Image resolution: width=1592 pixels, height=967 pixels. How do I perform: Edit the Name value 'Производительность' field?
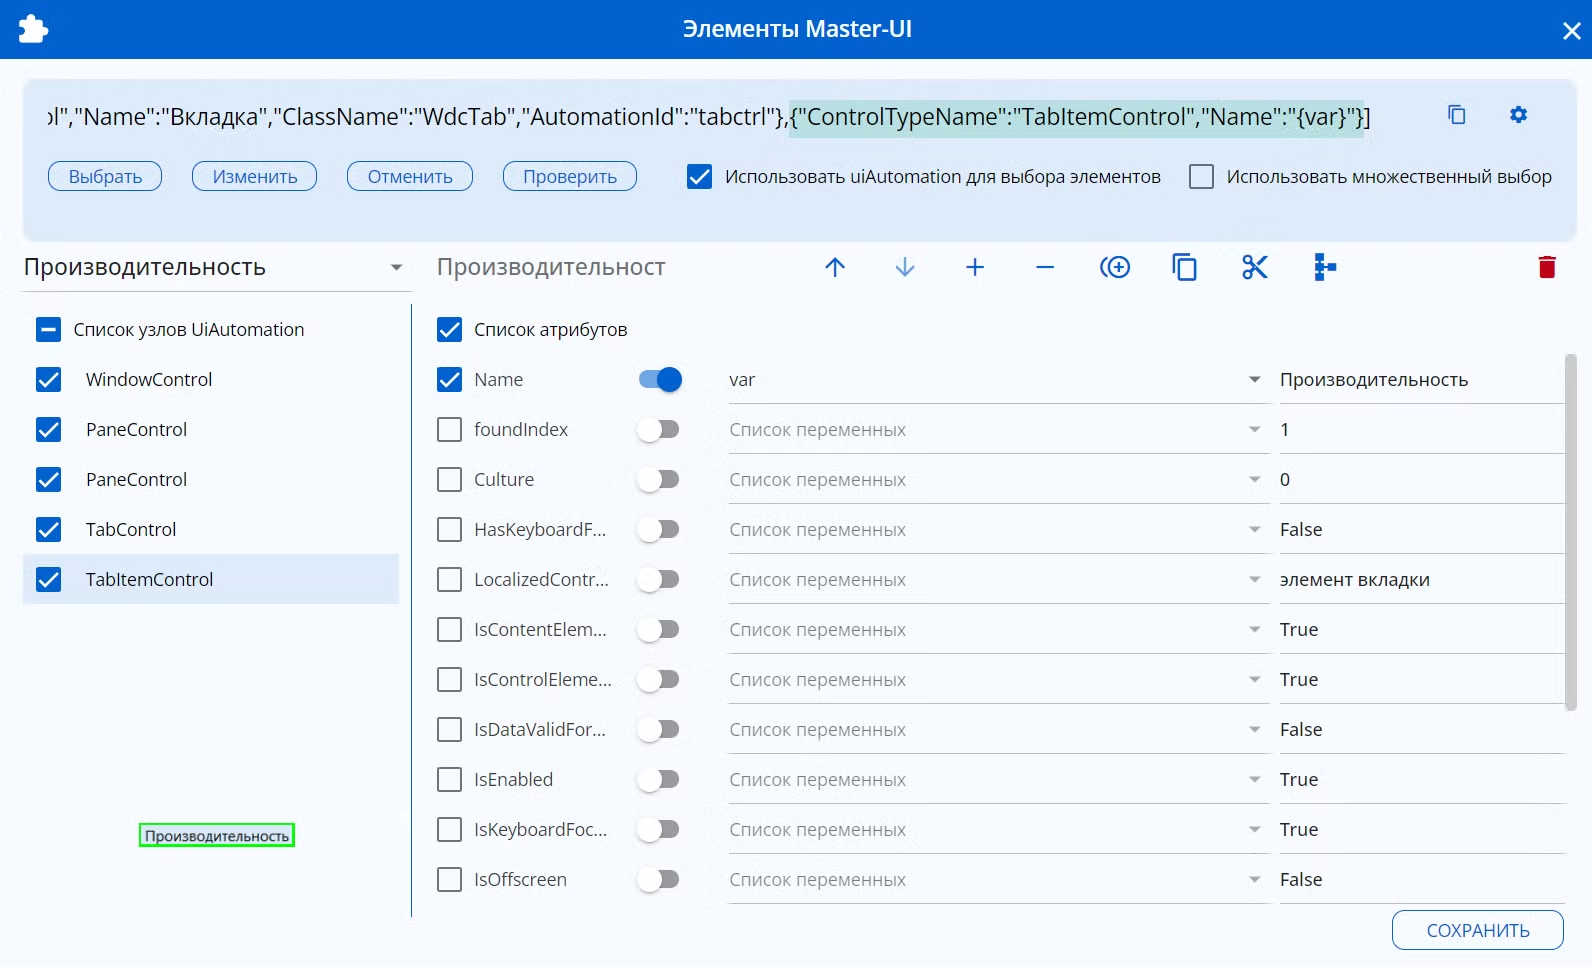[1420, 380]
